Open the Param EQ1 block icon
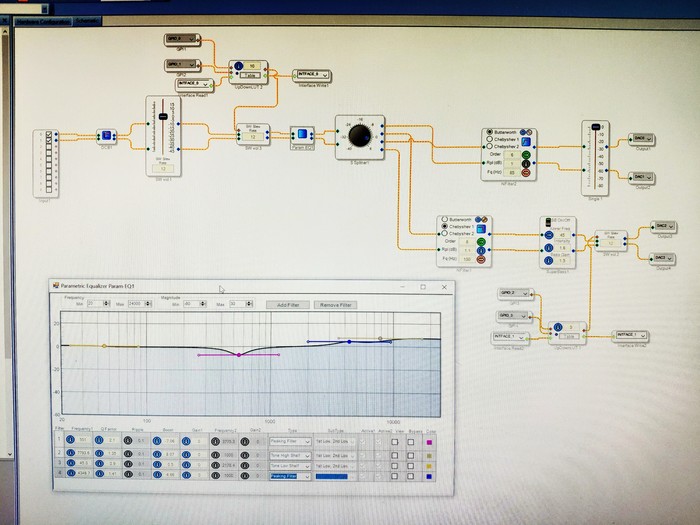The height and width of the screenshot is (525, 700). click(x=301, y=135)
